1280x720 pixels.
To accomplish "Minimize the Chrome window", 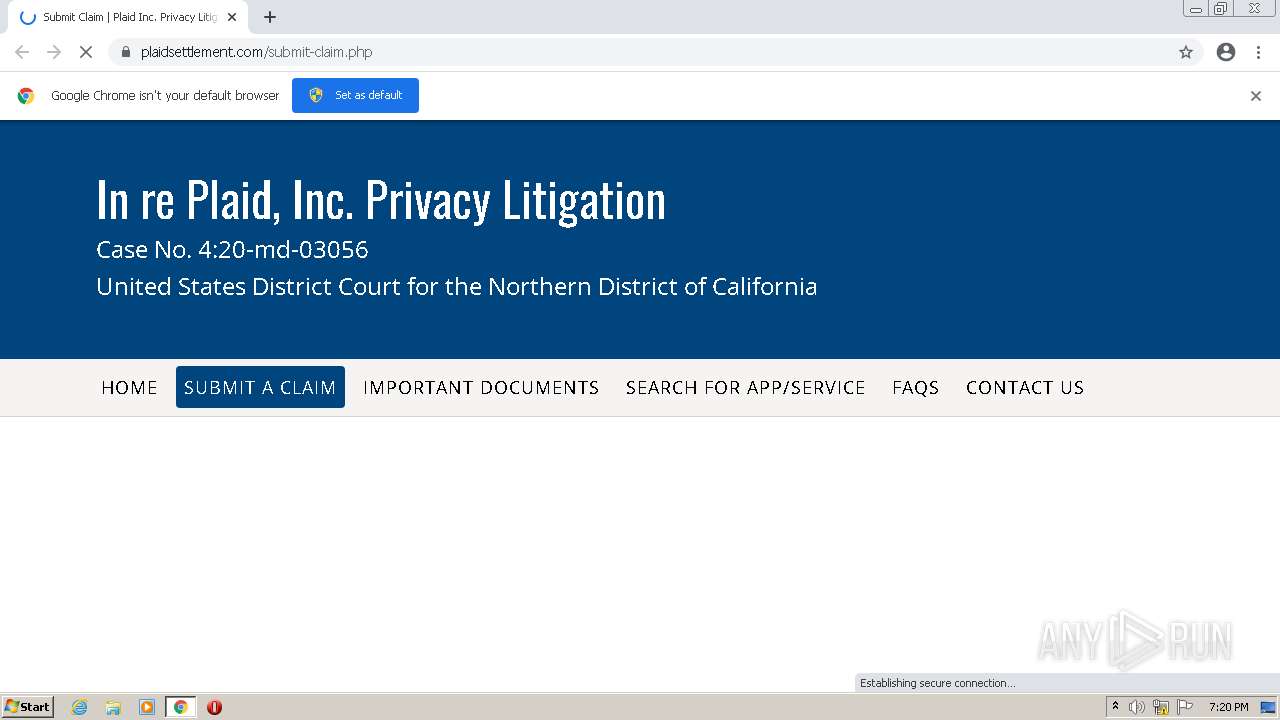I will point(1196,9).
